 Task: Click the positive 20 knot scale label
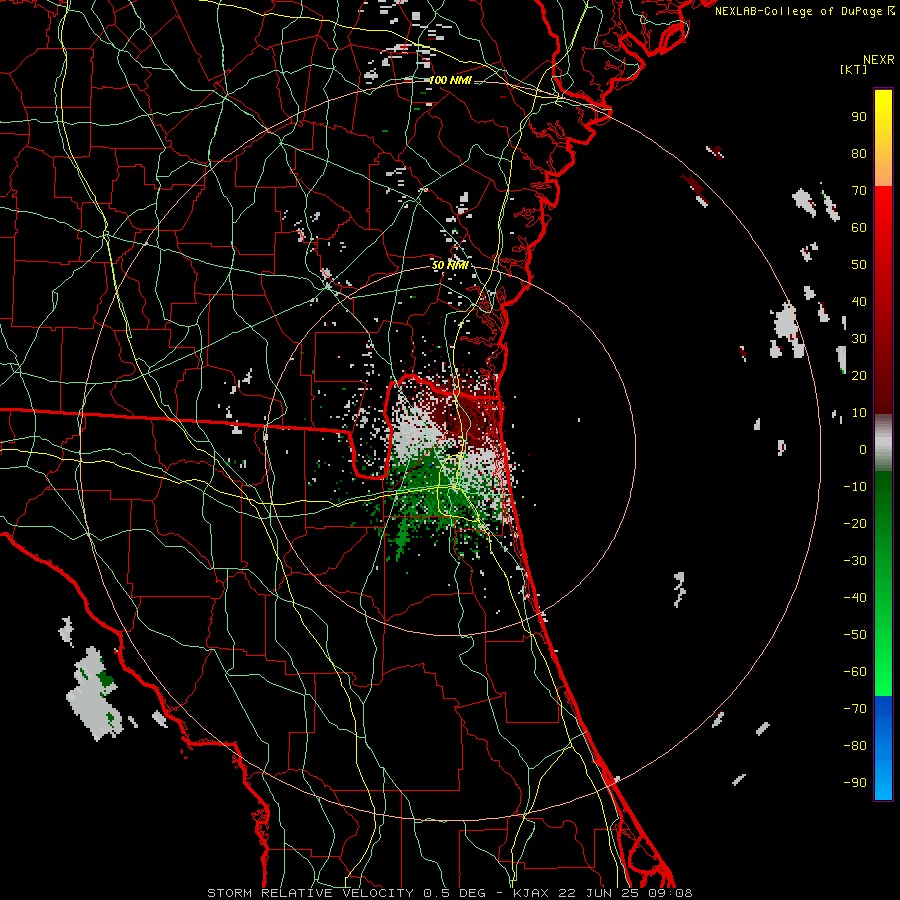(859, 375)
